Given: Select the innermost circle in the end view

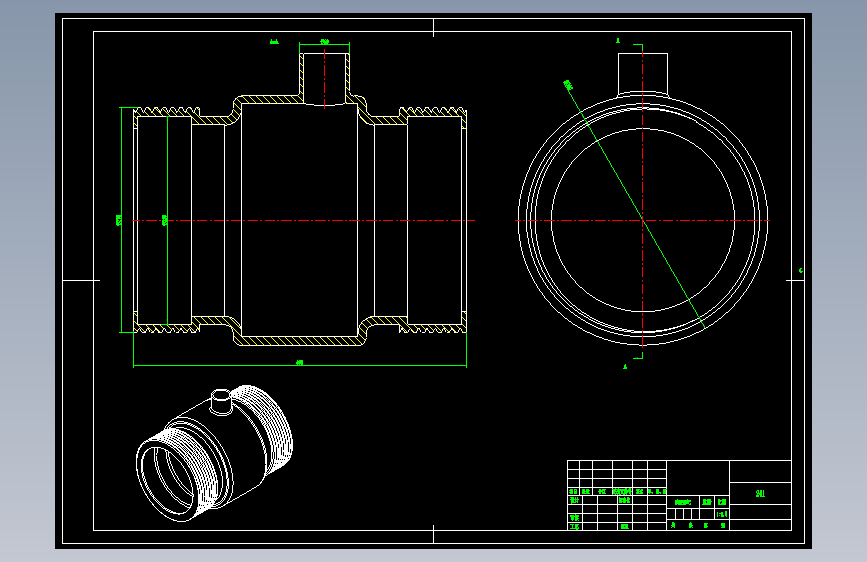Looking at the screenshot, I should coord(643,220).
